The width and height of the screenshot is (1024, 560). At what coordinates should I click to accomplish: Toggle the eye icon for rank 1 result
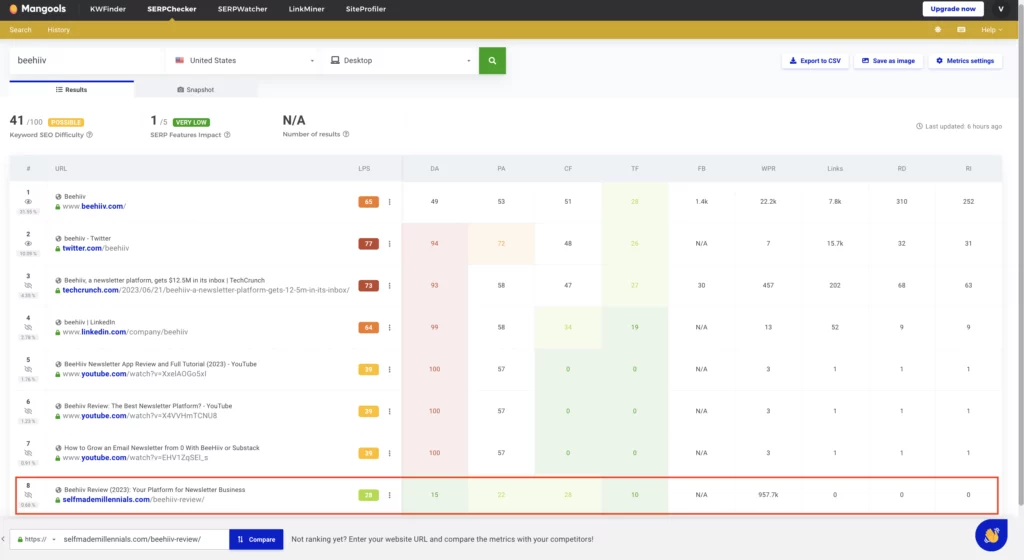point(29,202)
